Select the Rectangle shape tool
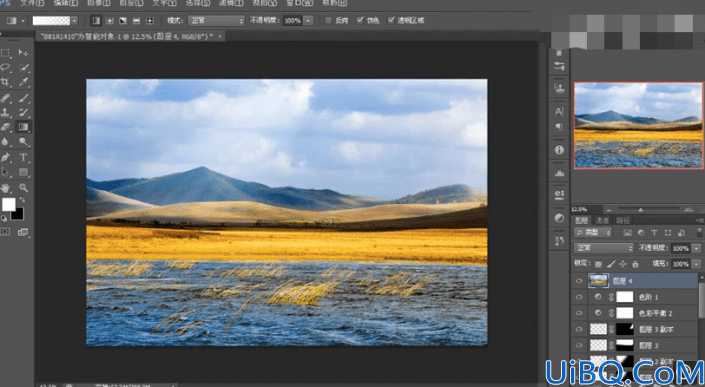 pyautogui.click(x=23, y=172)
